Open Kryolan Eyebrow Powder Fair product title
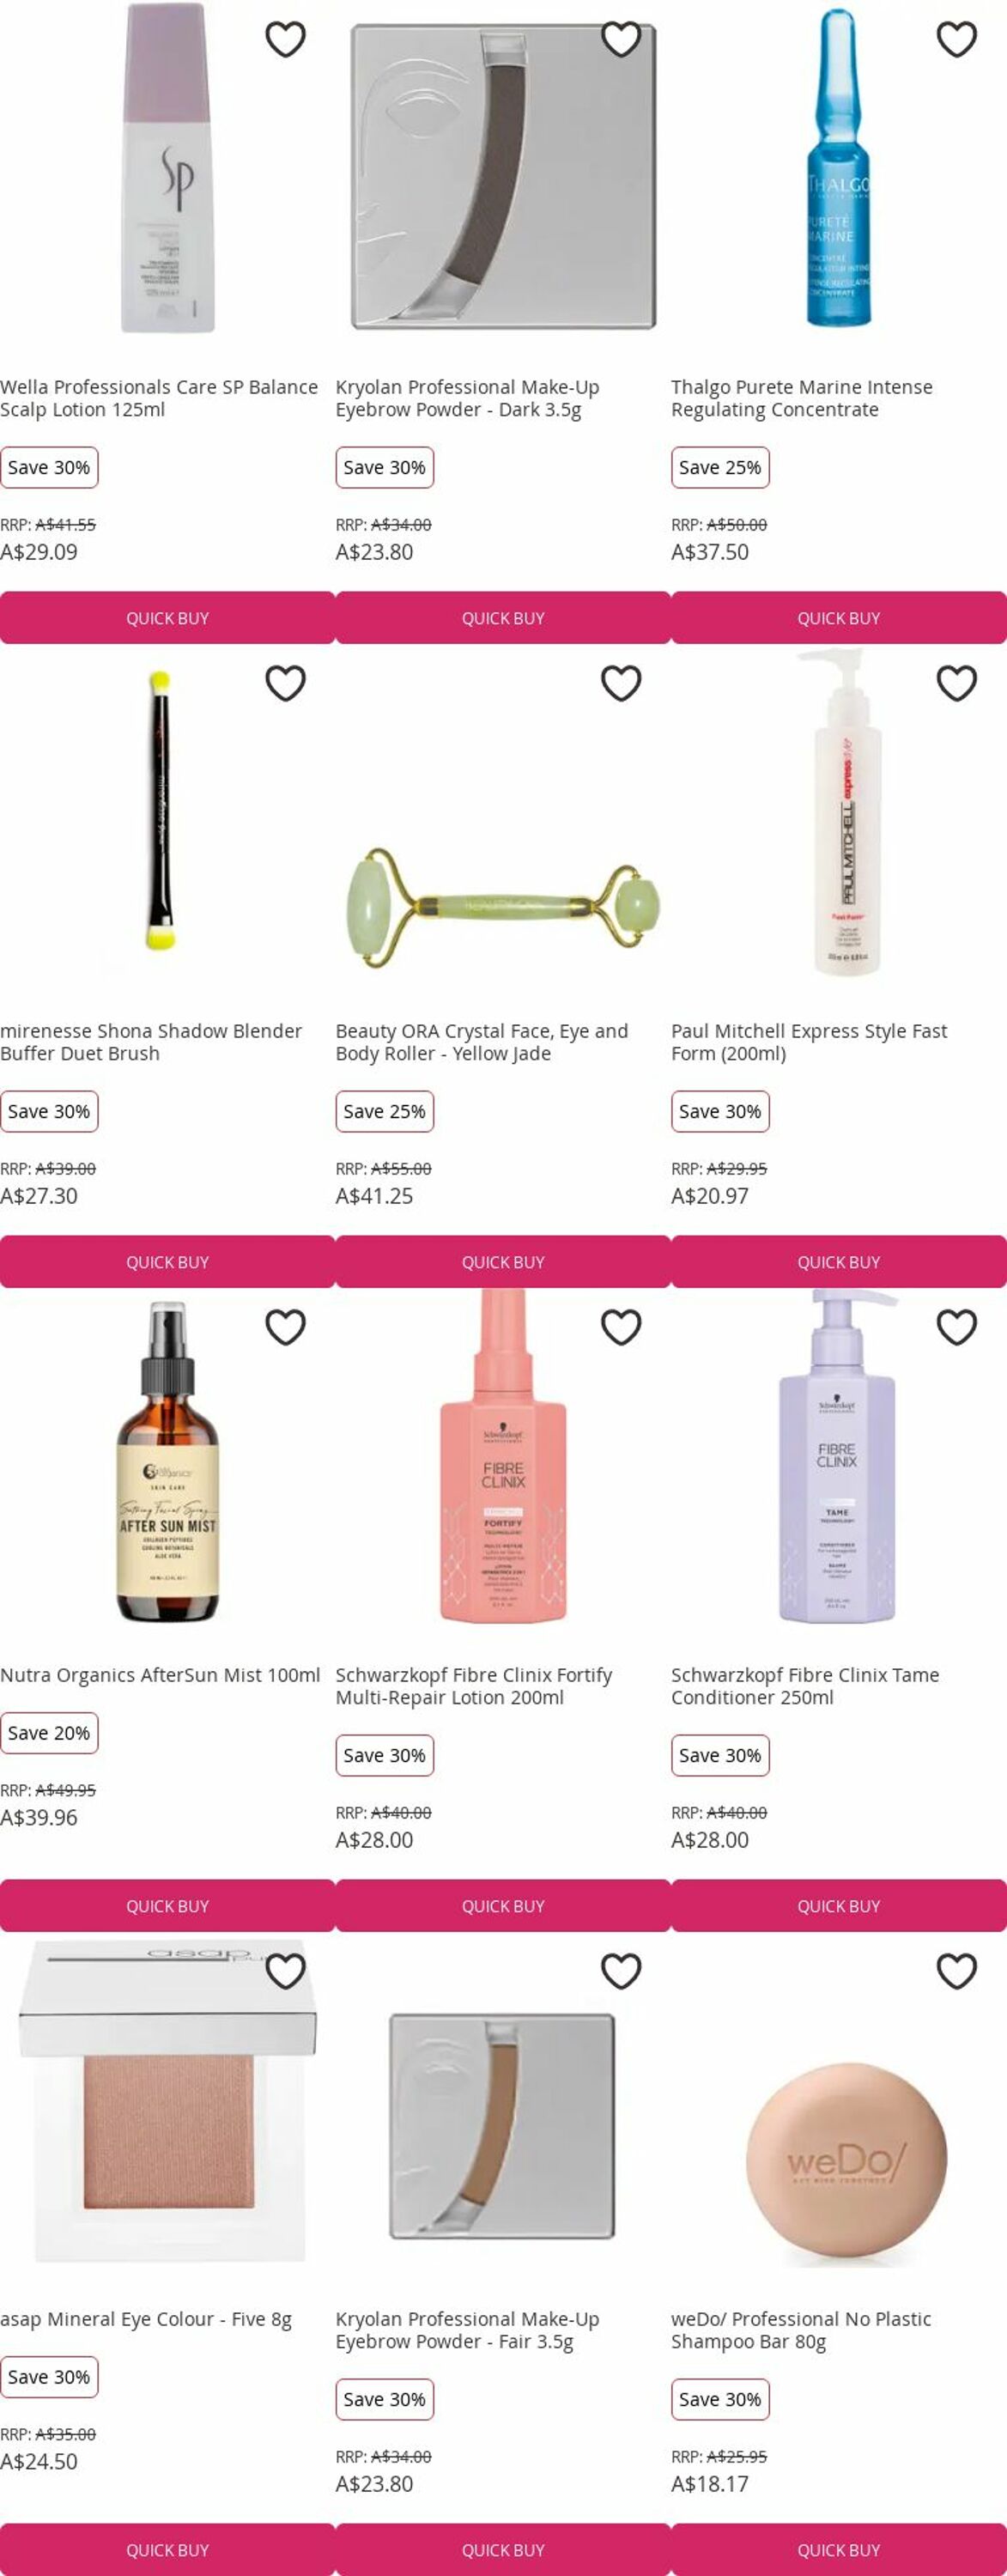The height and width of the screenshot is (2576, 1007). (467, 2330)
